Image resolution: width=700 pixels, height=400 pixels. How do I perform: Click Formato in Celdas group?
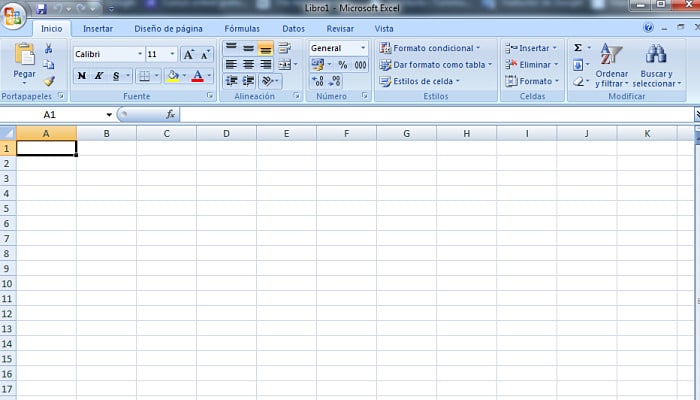tap(532, 81)
